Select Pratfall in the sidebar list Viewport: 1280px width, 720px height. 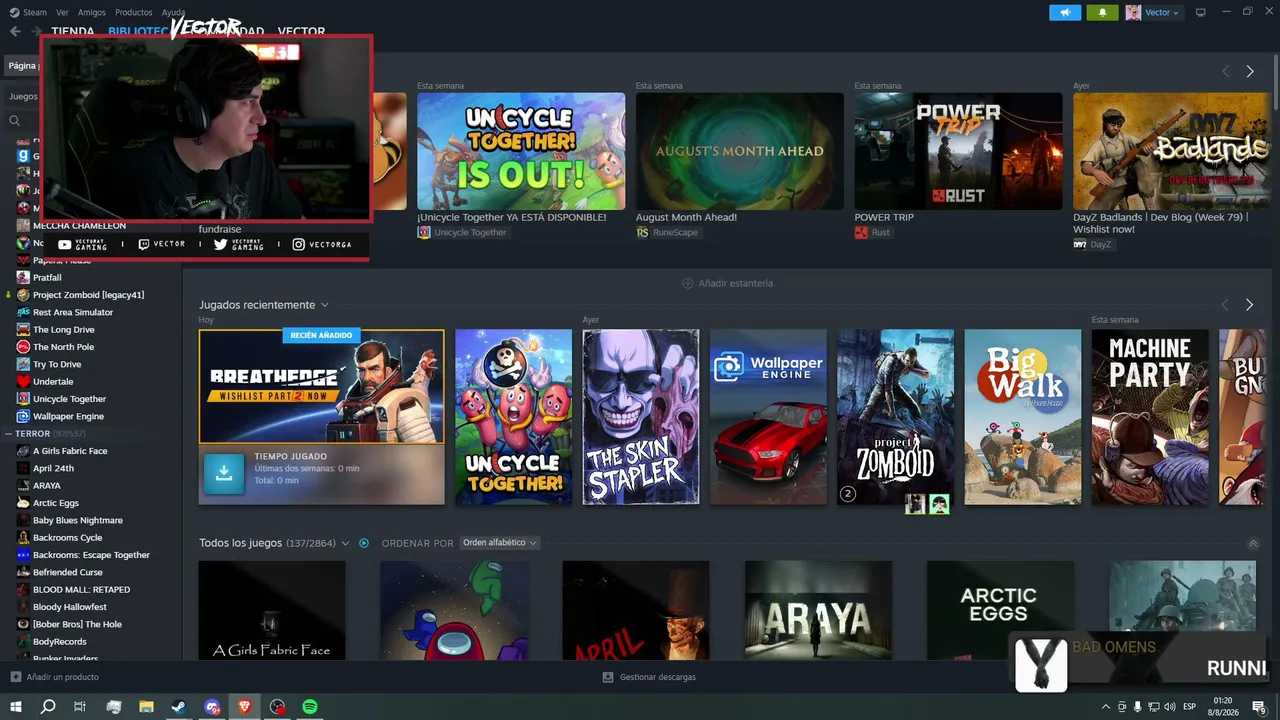click(x=47, y=277)
